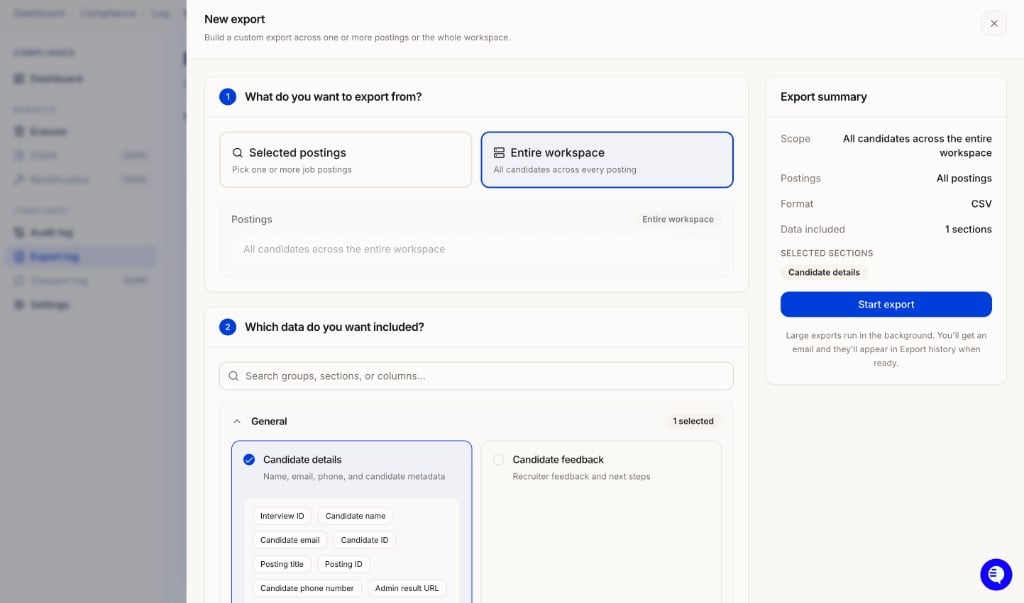This screenshot has height=603, width=1024.
Task: Click the All postings value in summary
Action: click(x=964, y=178)
